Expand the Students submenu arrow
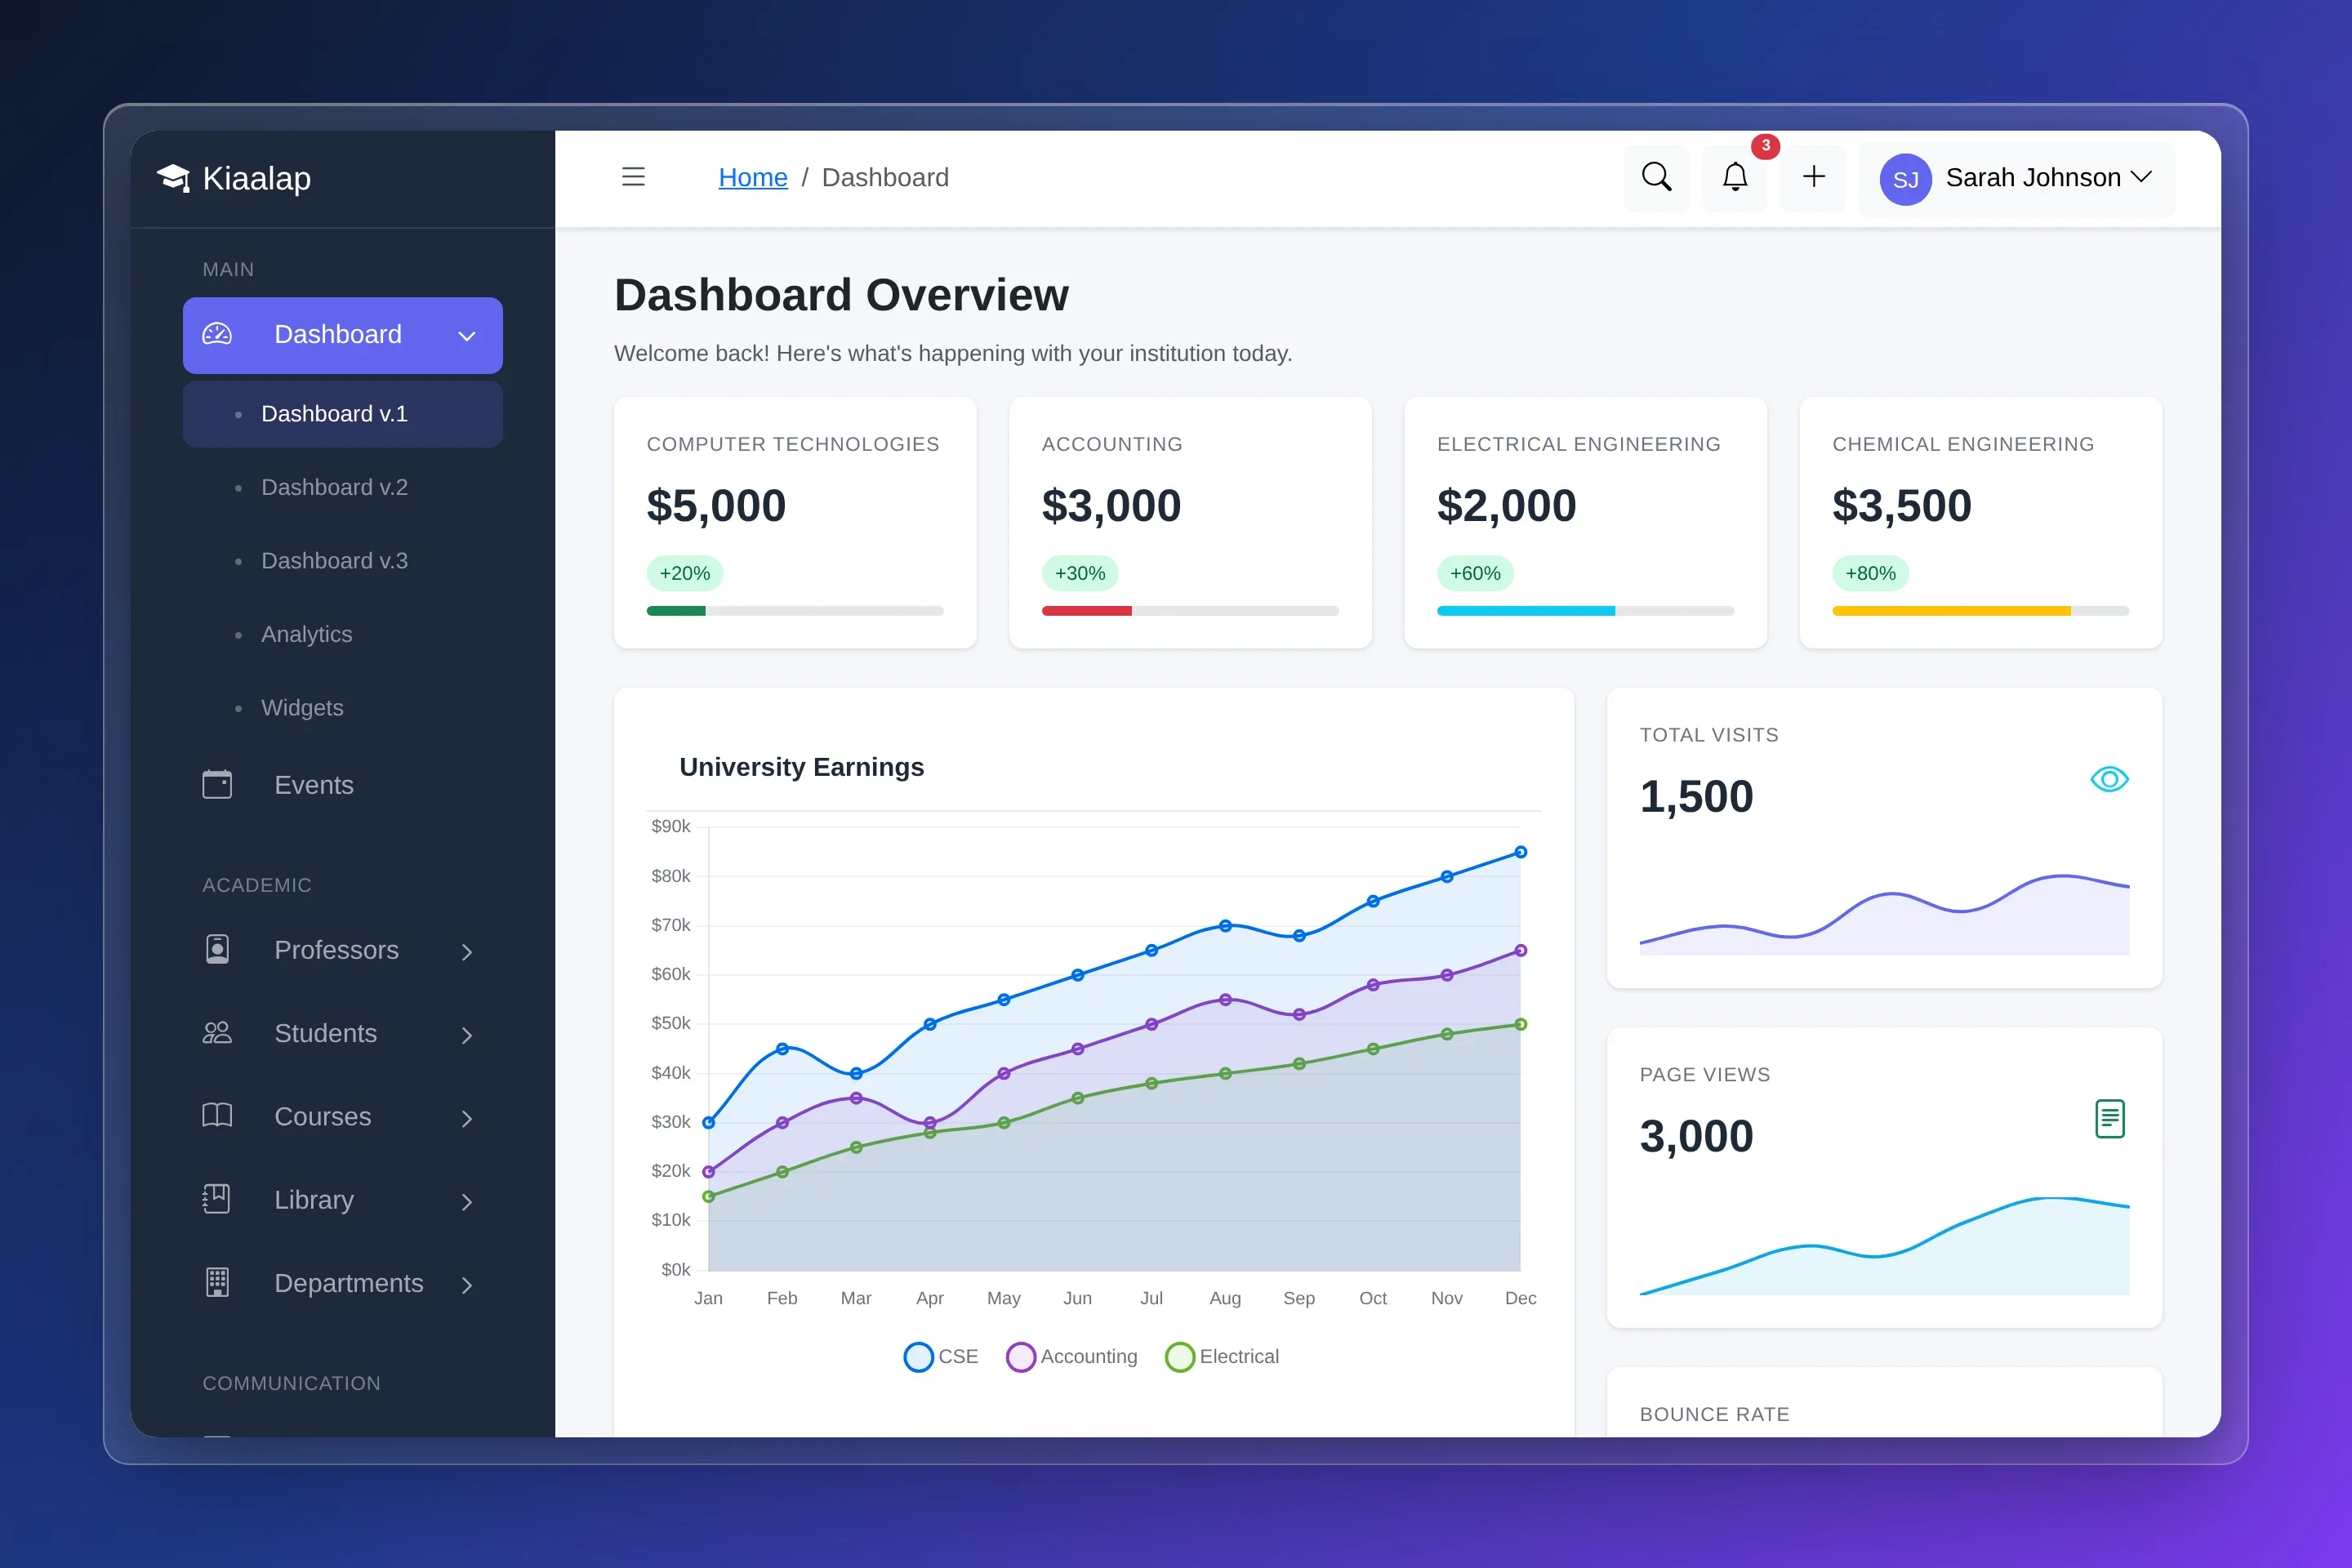Image resolution: width=2352 pixels, height=1568 pixels. click(466, 1035)
